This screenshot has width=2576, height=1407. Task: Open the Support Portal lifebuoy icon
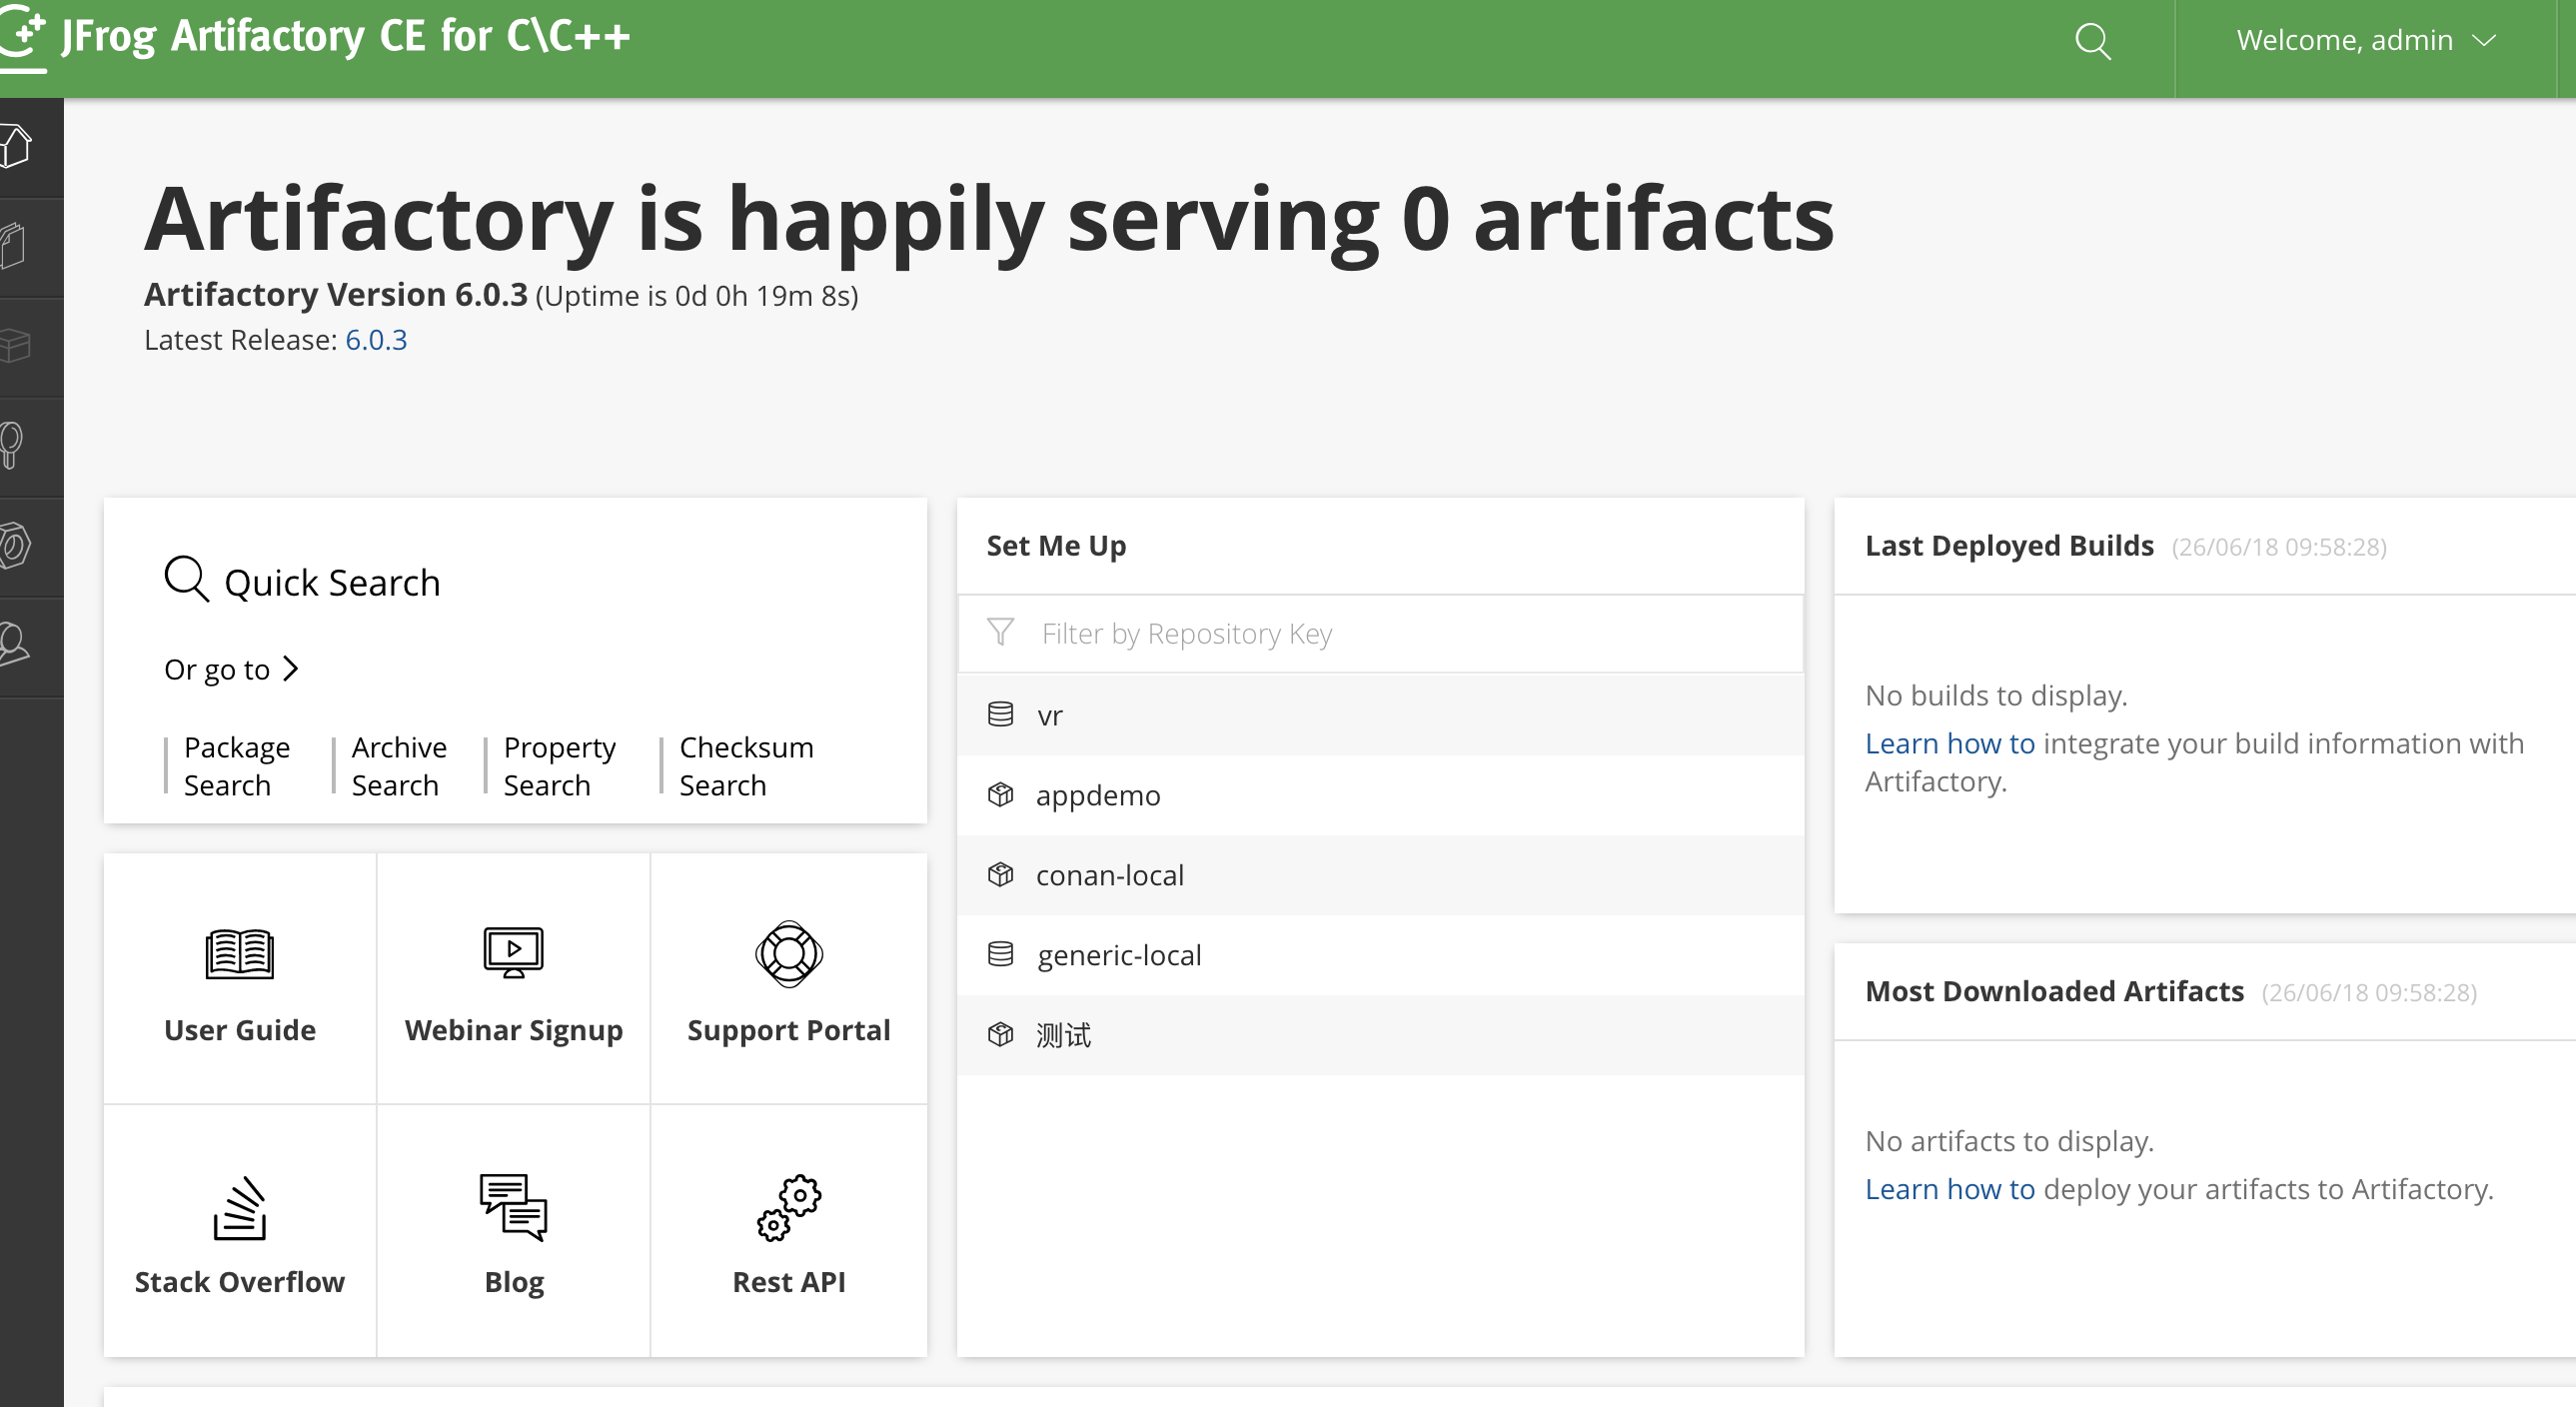(789, 954)
